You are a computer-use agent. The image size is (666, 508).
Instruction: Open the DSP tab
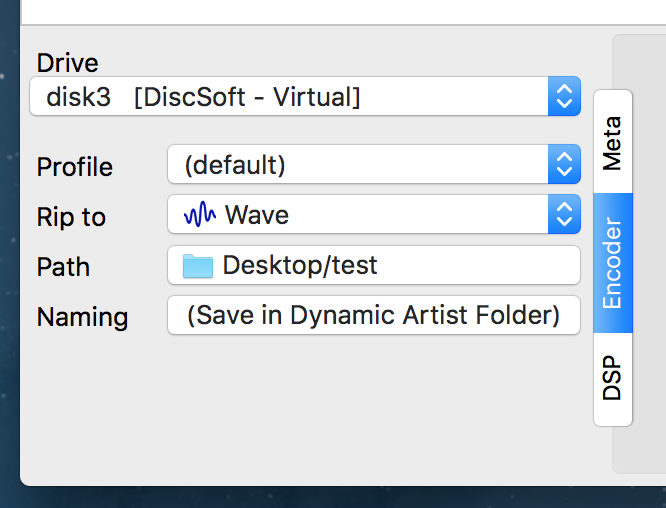tap(612, 379)
